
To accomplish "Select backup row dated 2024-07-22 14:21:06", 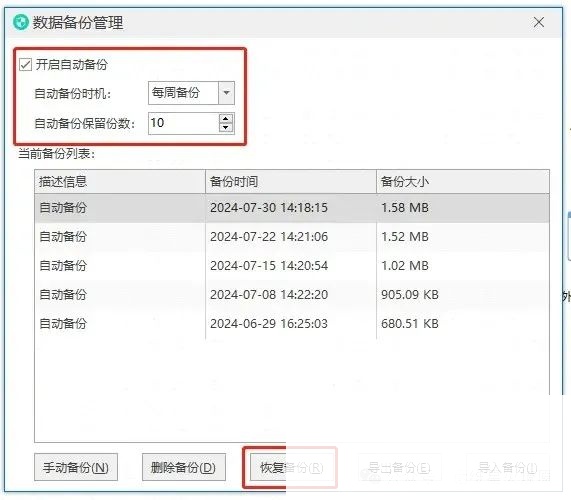I will click(x=292, y=237).
